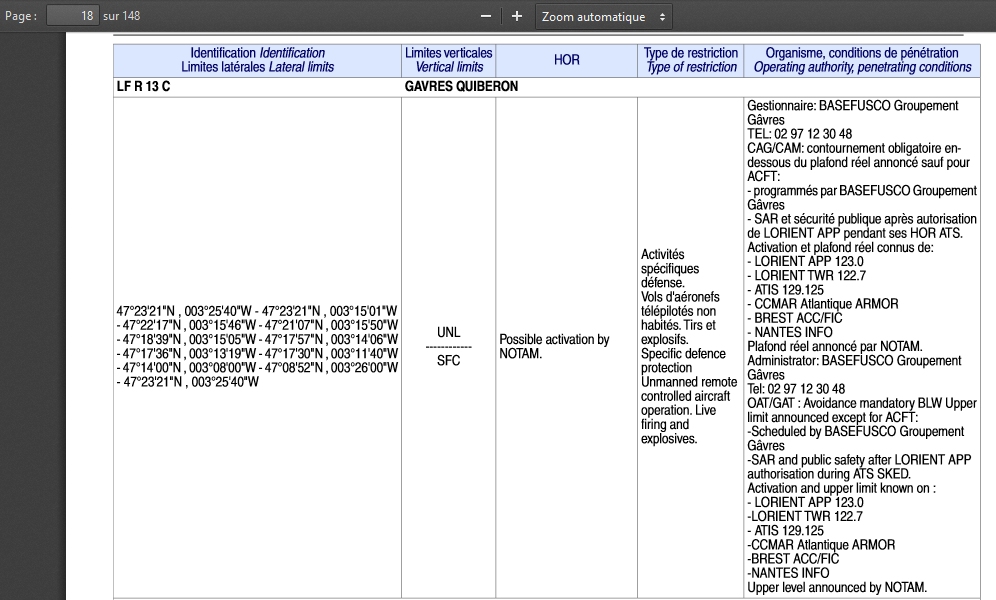The width and height of the screenshot is (996, 600).
Task: Click the 'Type de restriction' column header
Action: (690, 60)
